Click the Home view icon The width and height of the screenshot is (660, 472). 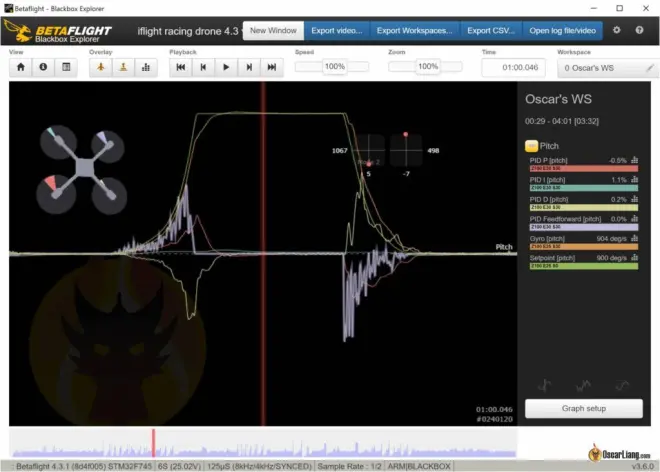(x=21, y=67)
